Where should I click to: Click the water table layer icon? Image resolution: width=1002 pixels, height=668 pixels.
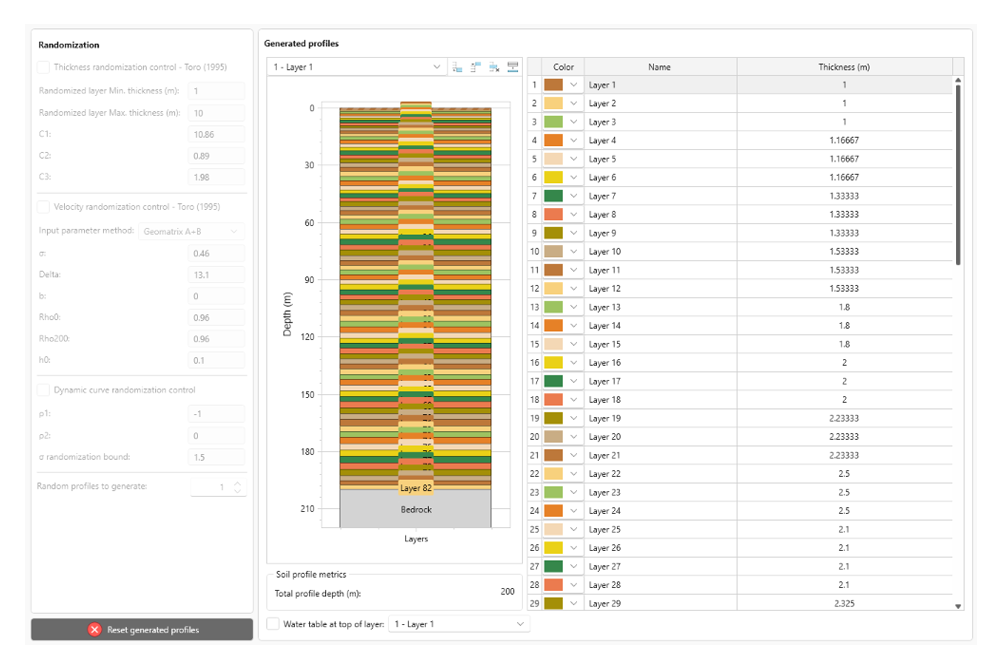pyautogui.click(x=512, y=67)
